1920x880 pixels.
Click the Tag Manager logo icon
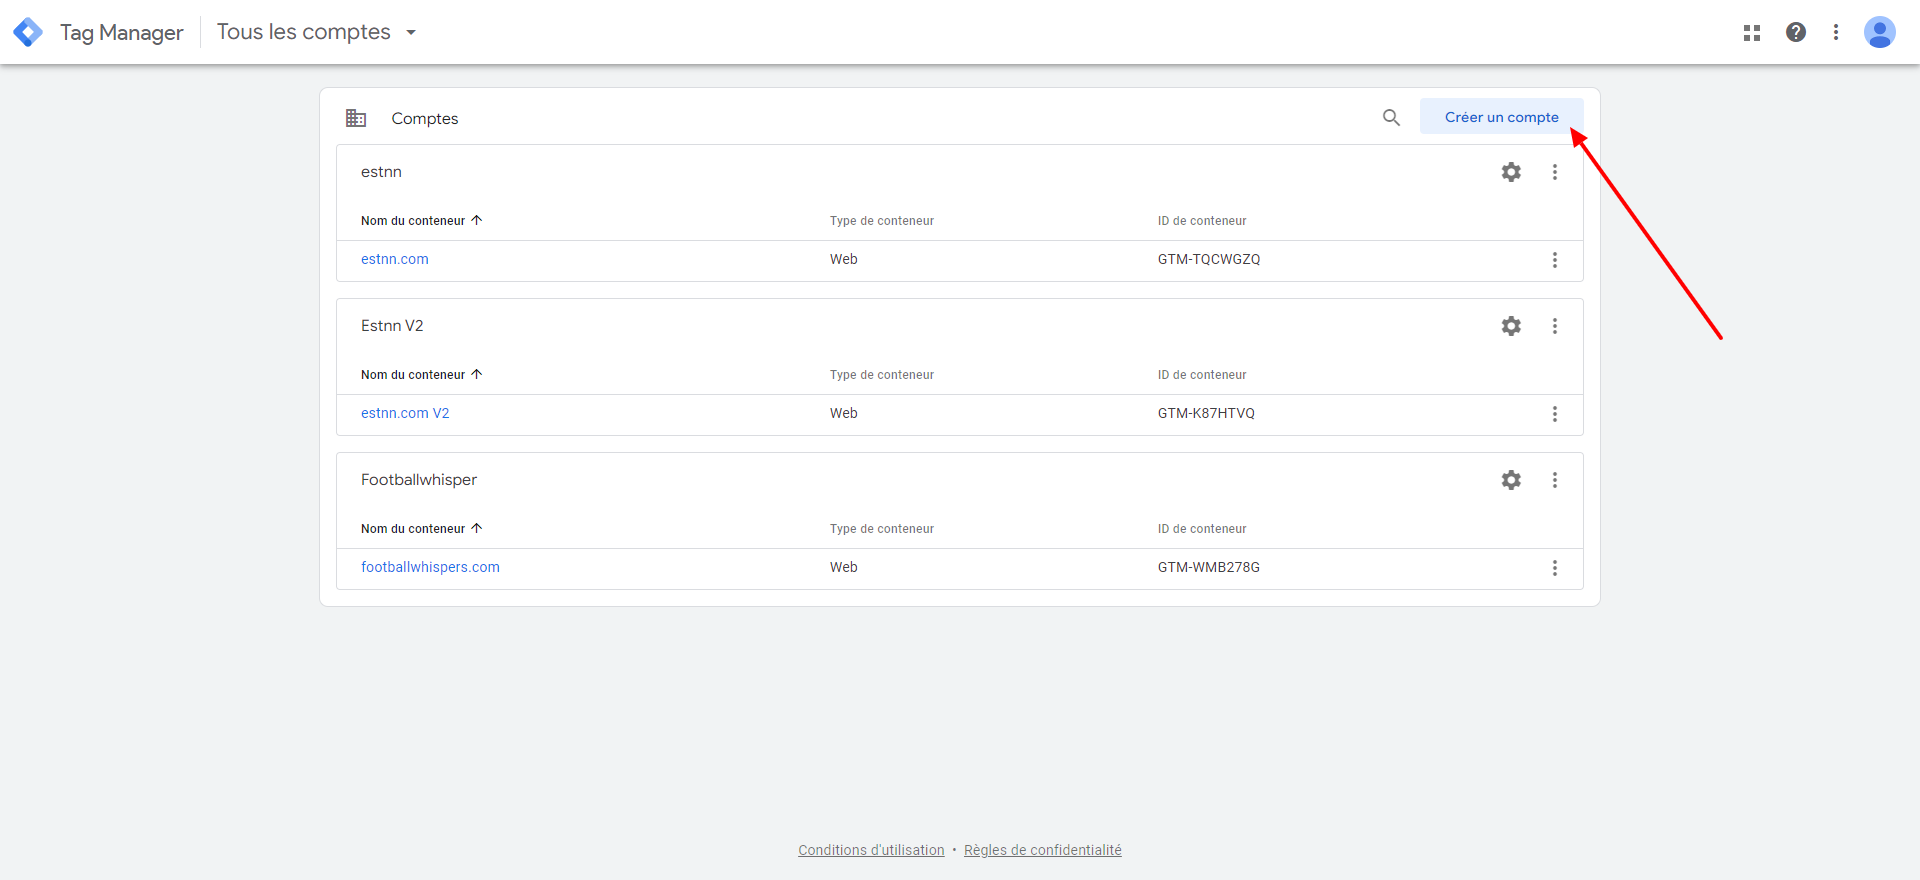[x=28, y=32]
